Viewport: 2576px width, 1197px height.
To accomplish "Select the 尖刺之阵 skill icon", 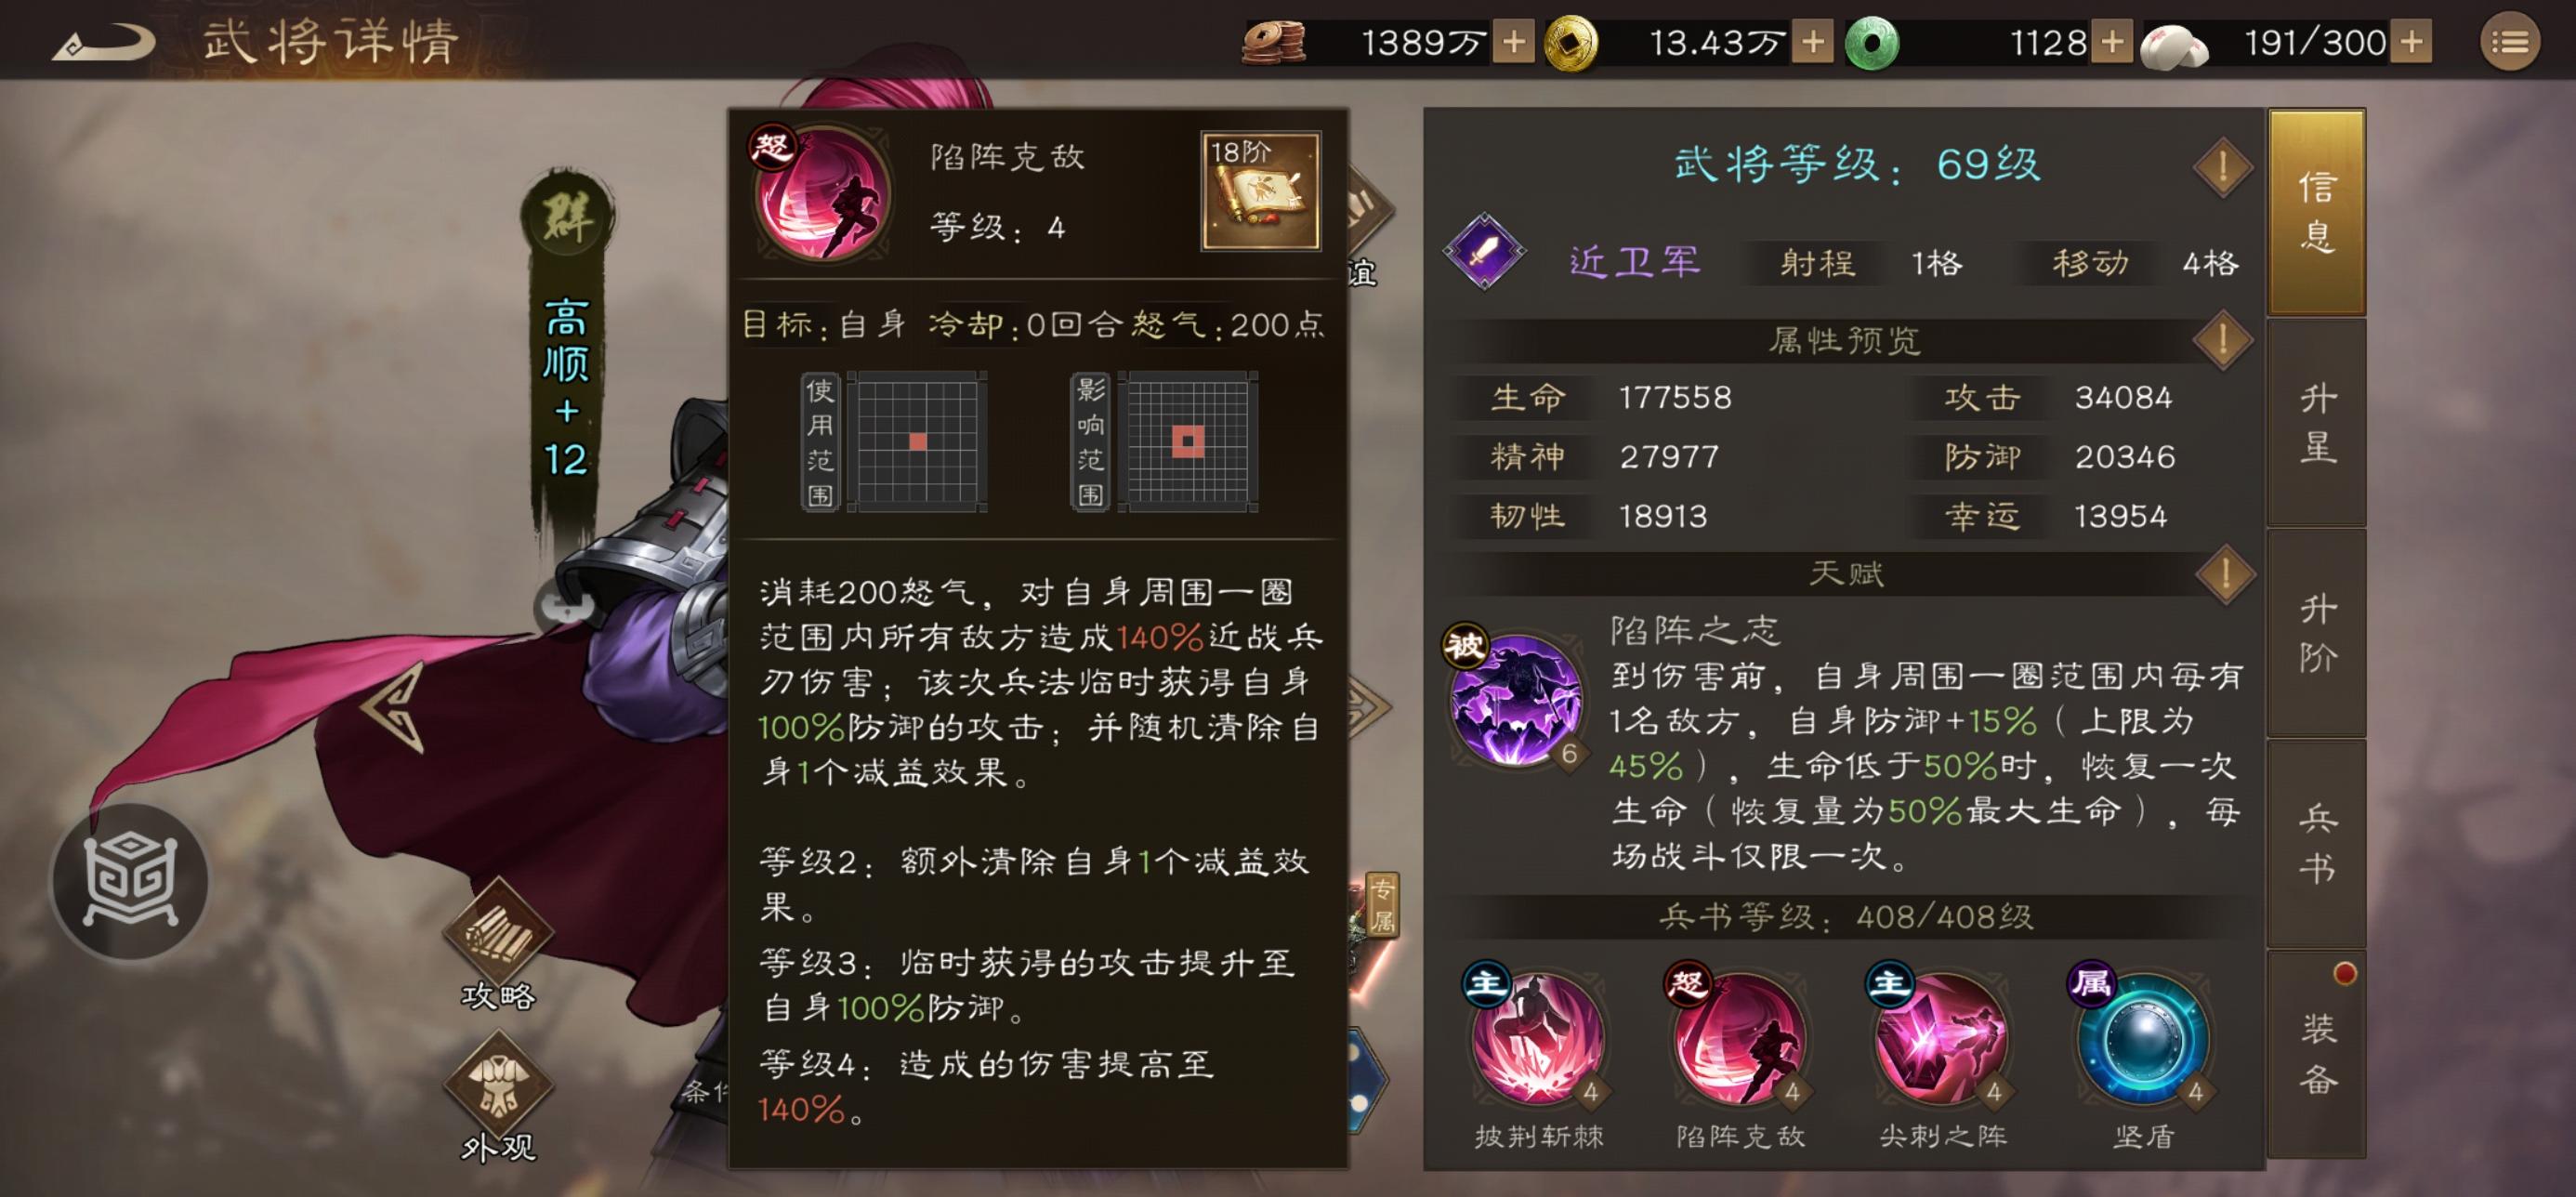I will click(x=1942, y=1037).
